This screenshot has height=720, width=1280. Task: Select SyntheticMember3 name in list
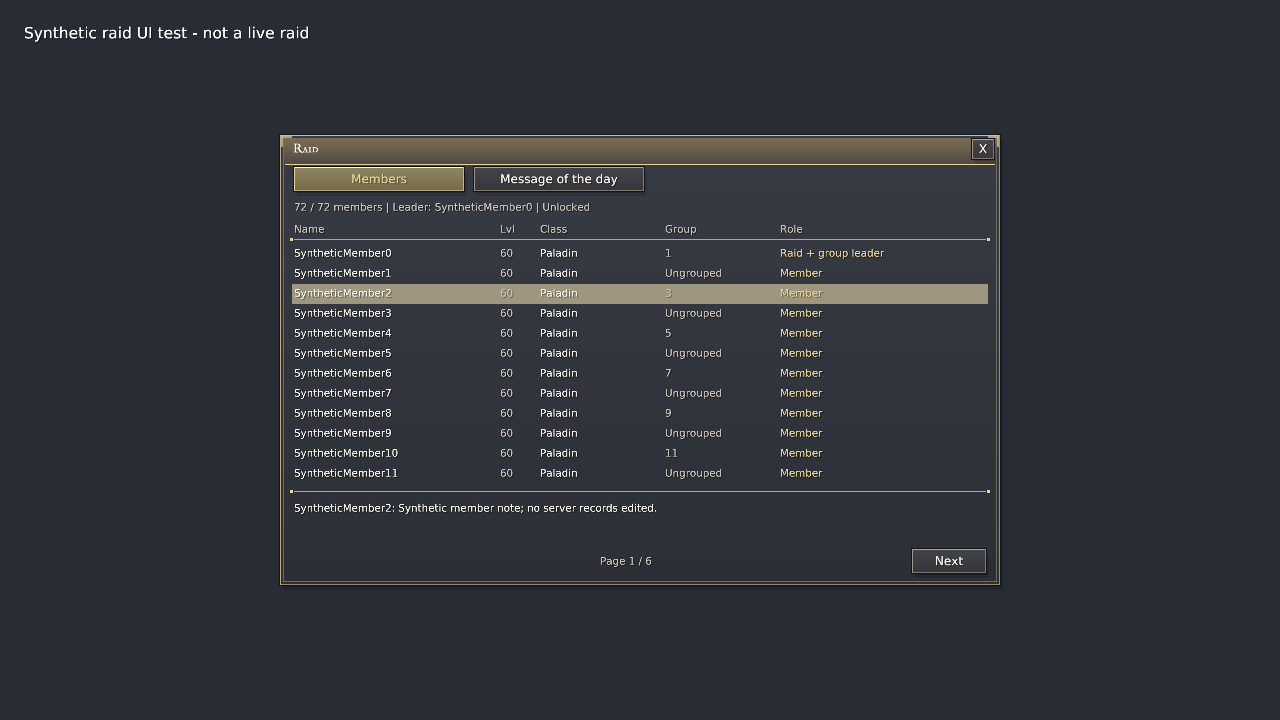pos(343,313)
